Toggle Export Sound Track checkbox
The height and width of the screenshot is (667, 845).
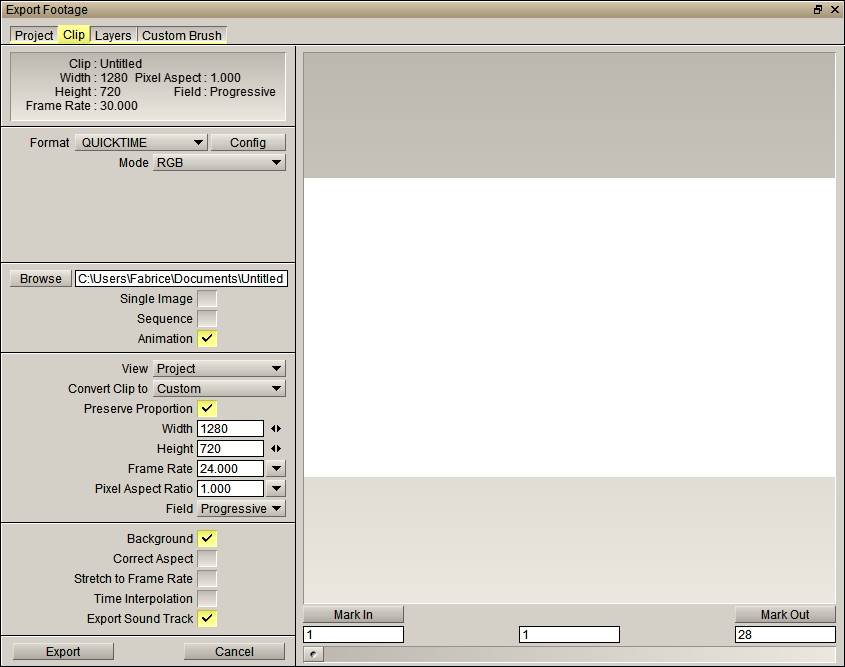(207, 619)
